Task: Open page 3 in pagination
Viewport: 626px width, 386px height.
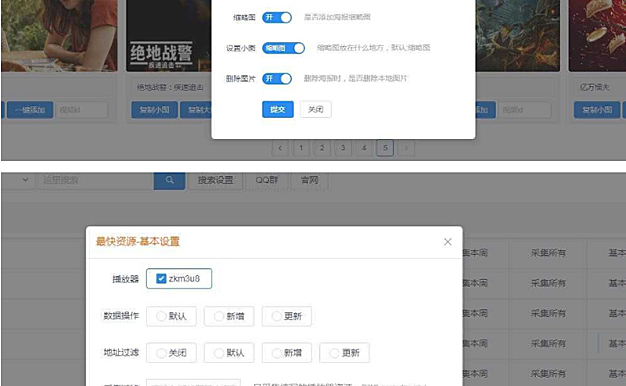Action: pyautogui.click(x=343, y=148)
